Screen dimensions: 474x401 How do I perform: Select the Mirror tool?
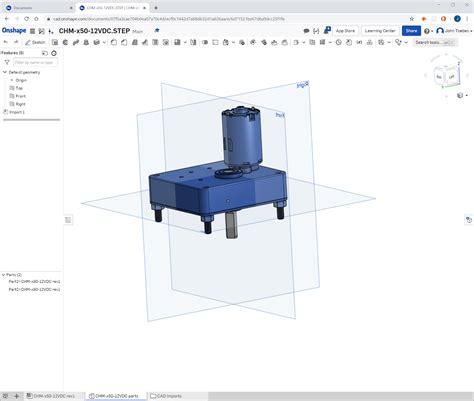[193, 42]
